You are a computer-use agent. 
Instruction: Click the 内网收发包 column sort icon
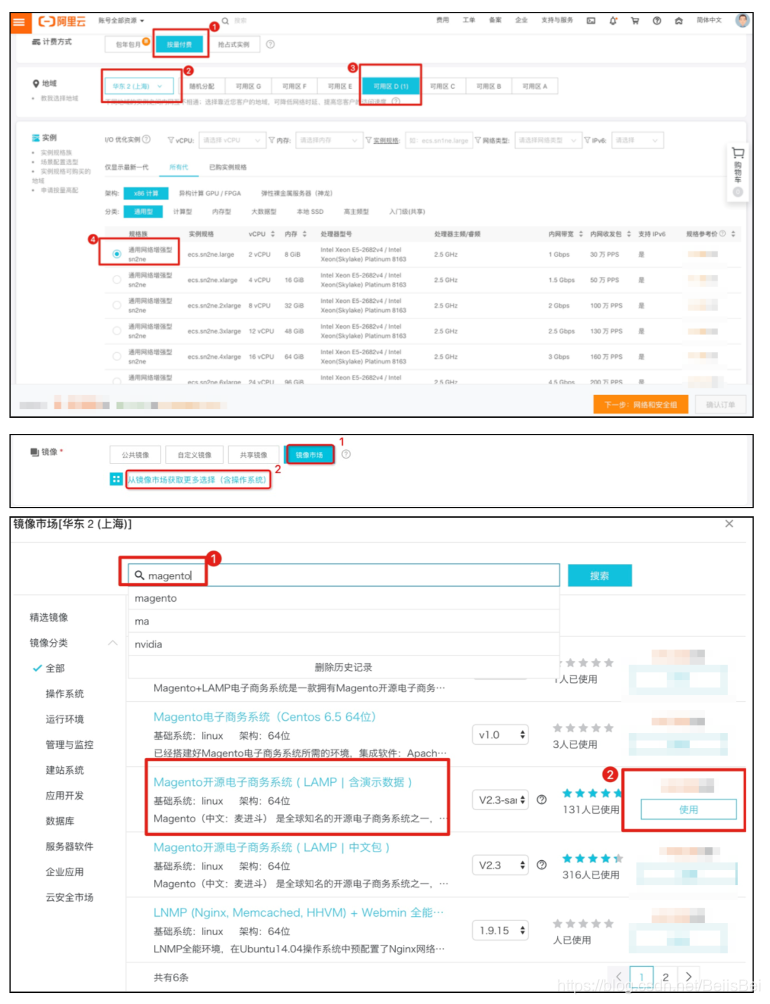point(629,234)
